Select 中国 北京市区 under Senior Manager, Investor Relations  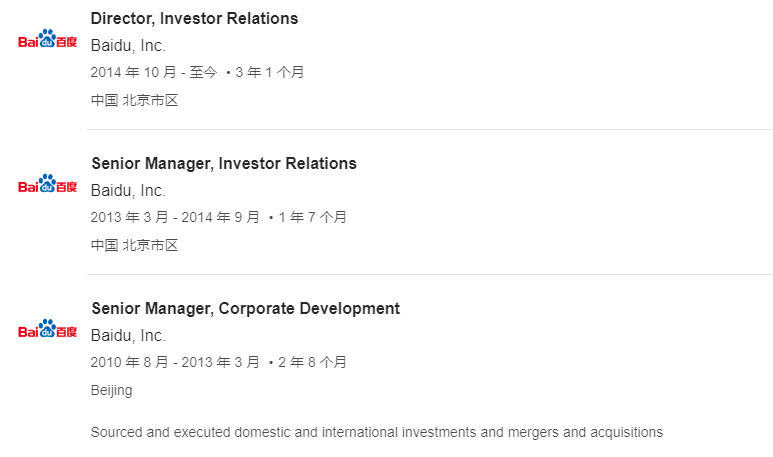[x=134, y=245]
